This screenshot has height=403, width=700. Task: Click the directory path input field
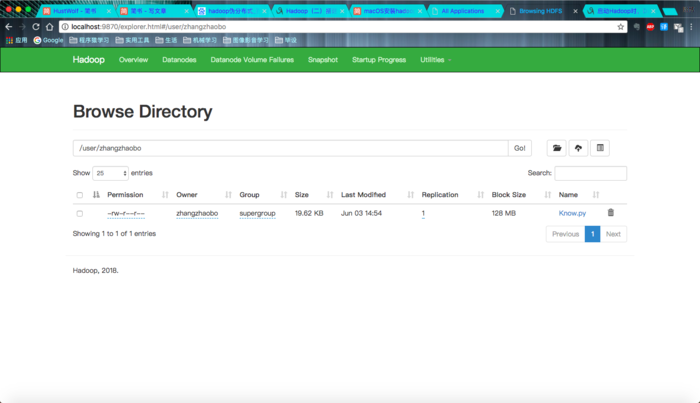point(291,148)
